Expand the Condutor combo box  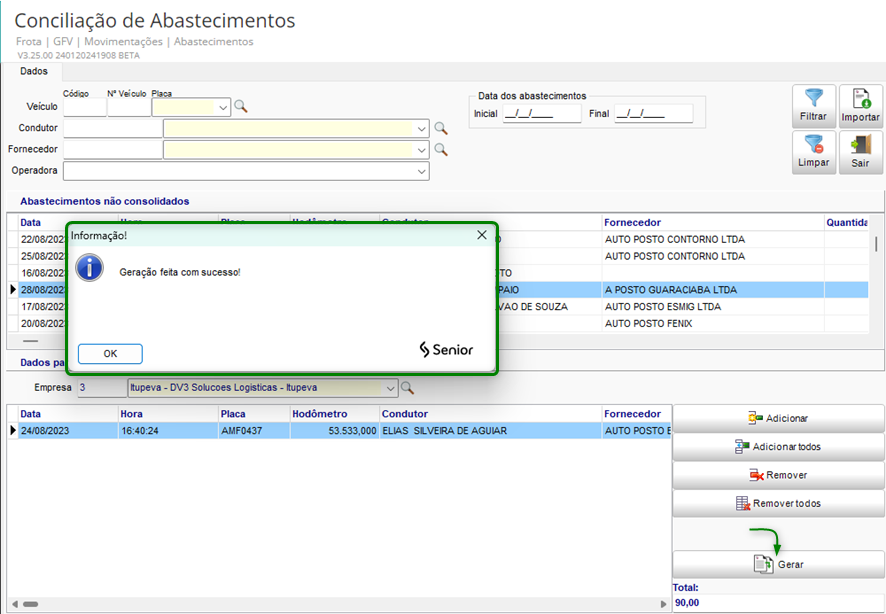coord(421,128)
